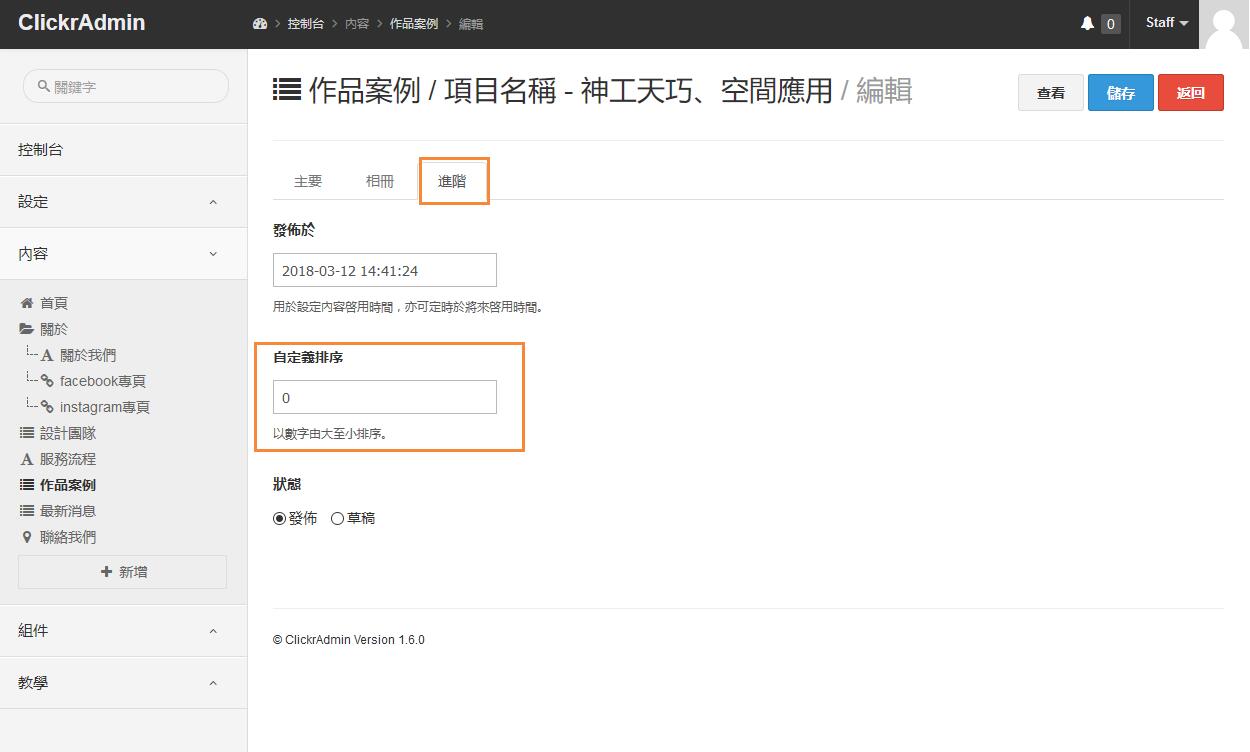Image resolution: width=1250 pixels, height=752 pixels.
Task: Open 設計團隊 in the sidebar
Action: pyautogui.click(x=68, y=433)
